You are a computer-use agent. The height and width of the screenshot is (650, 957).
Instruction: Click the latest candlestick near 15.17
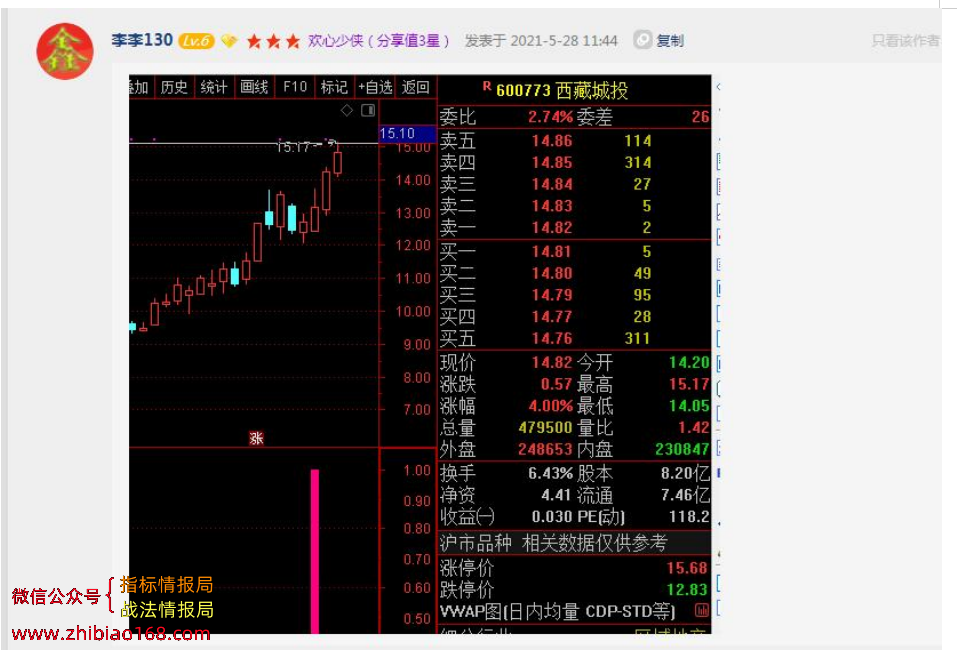pos(338,160)
